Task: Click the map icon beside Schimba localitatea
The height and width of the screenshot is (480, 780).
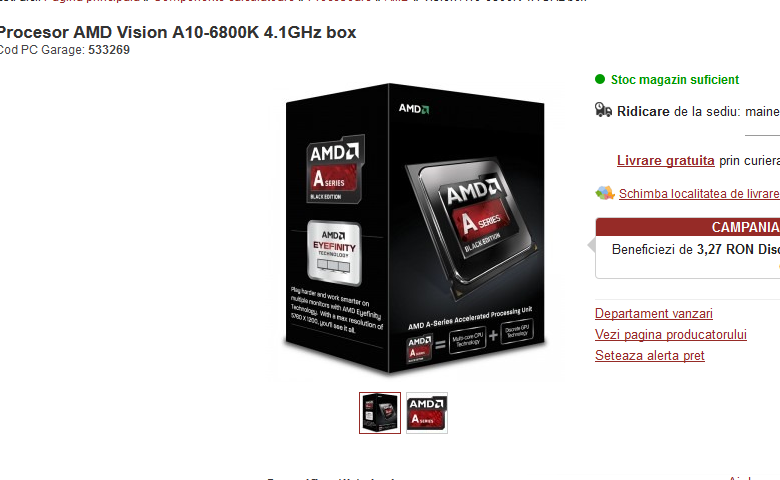Action: point(605,193)
